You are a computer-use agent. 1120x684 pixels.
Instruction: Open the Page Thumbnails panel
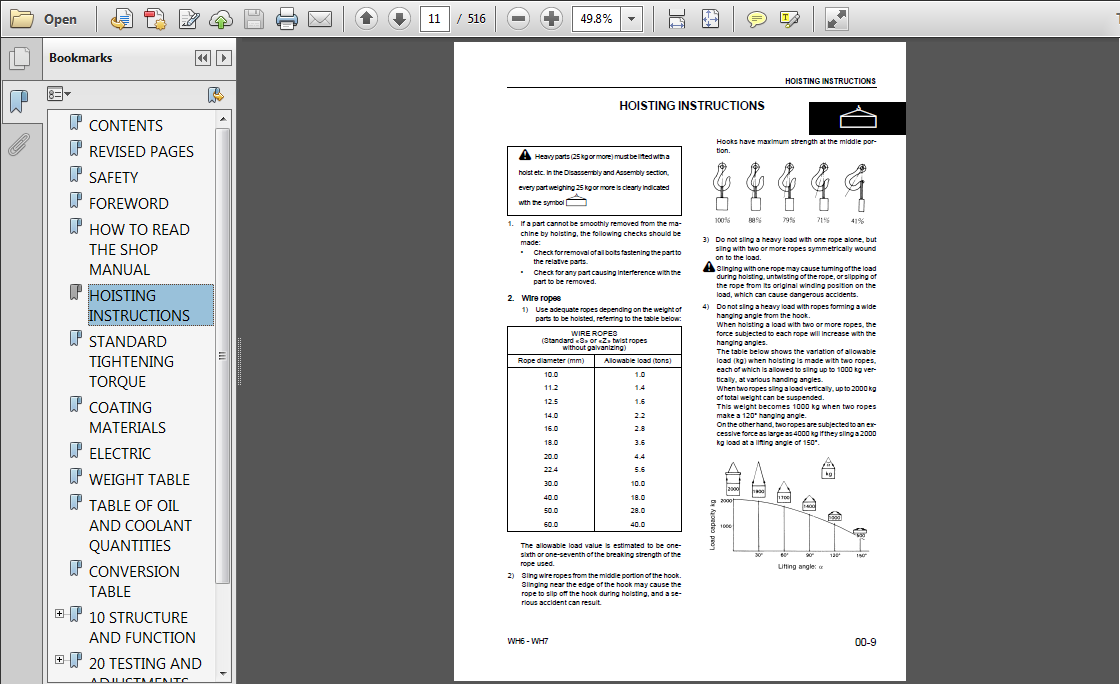coord(20,59)
